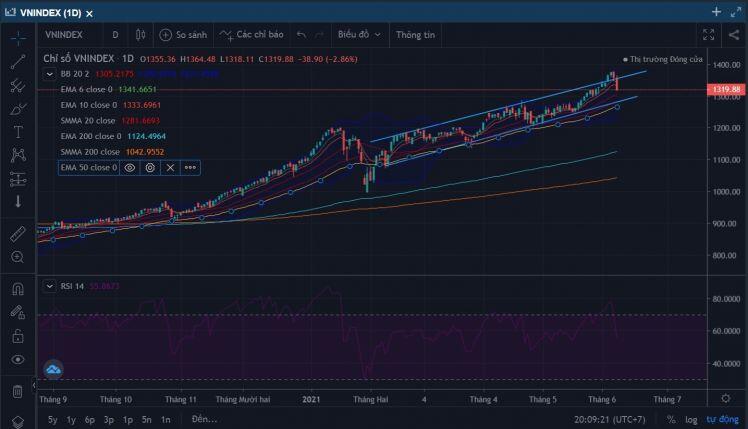Set range to 5y
Image resolution: width=748 pixels, height=429 pixels.
[52, 419]
